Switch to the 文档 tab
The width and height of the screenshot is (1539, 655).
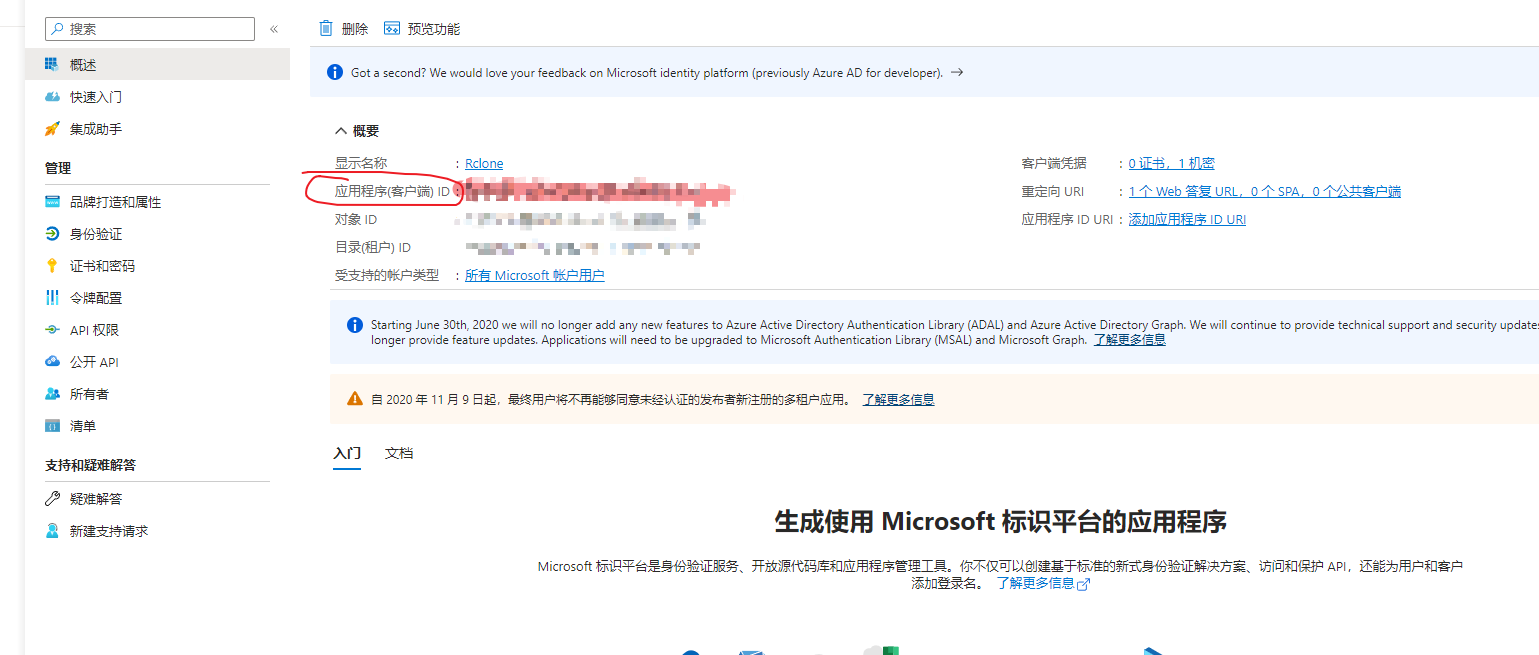(399, 453)
